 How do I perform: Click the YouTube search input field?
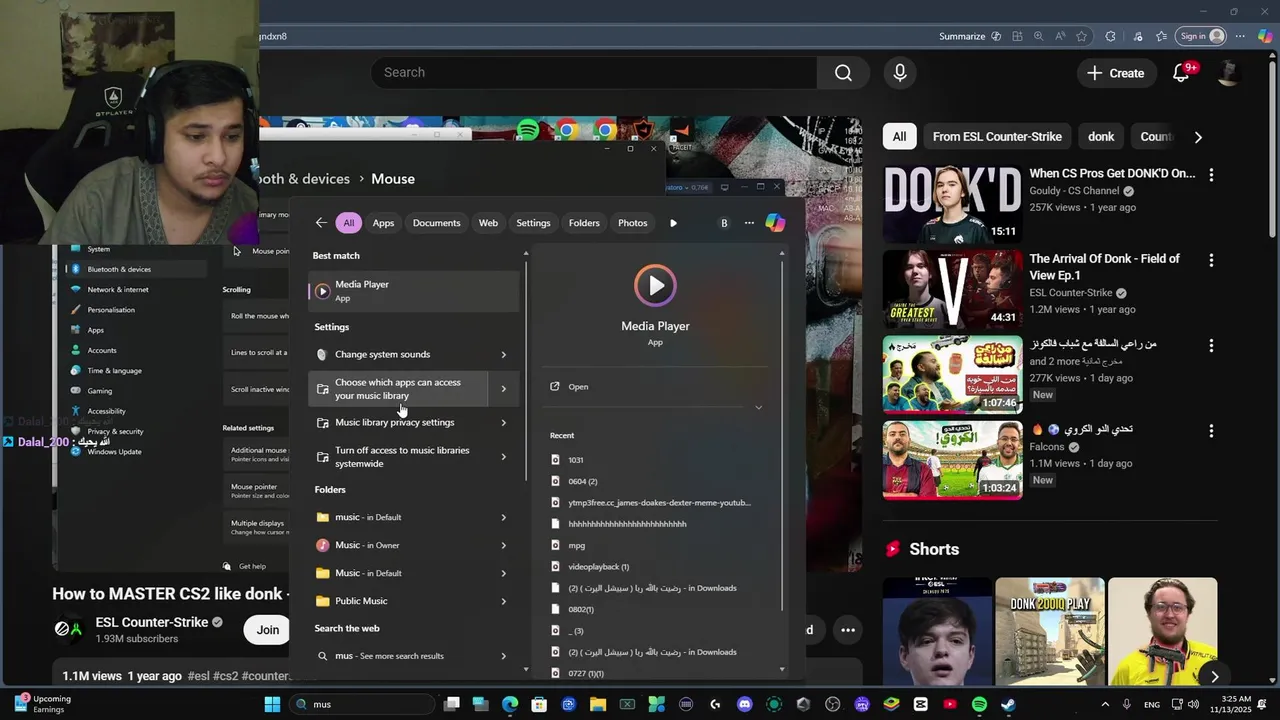(594, 72)
